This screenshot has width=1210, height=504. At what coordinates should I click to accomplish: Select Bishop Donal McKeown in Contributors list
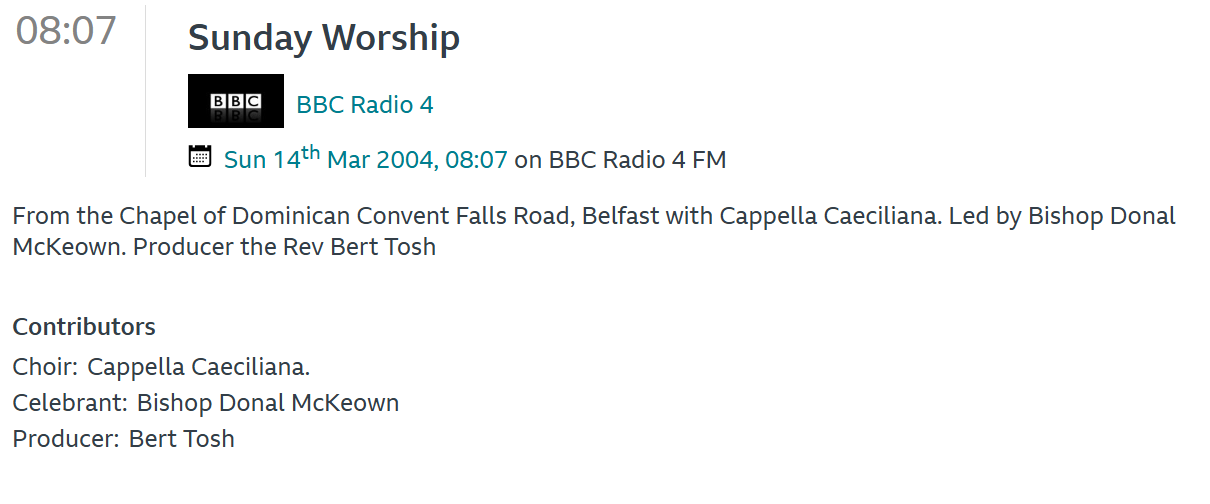(x=268, y=403)
